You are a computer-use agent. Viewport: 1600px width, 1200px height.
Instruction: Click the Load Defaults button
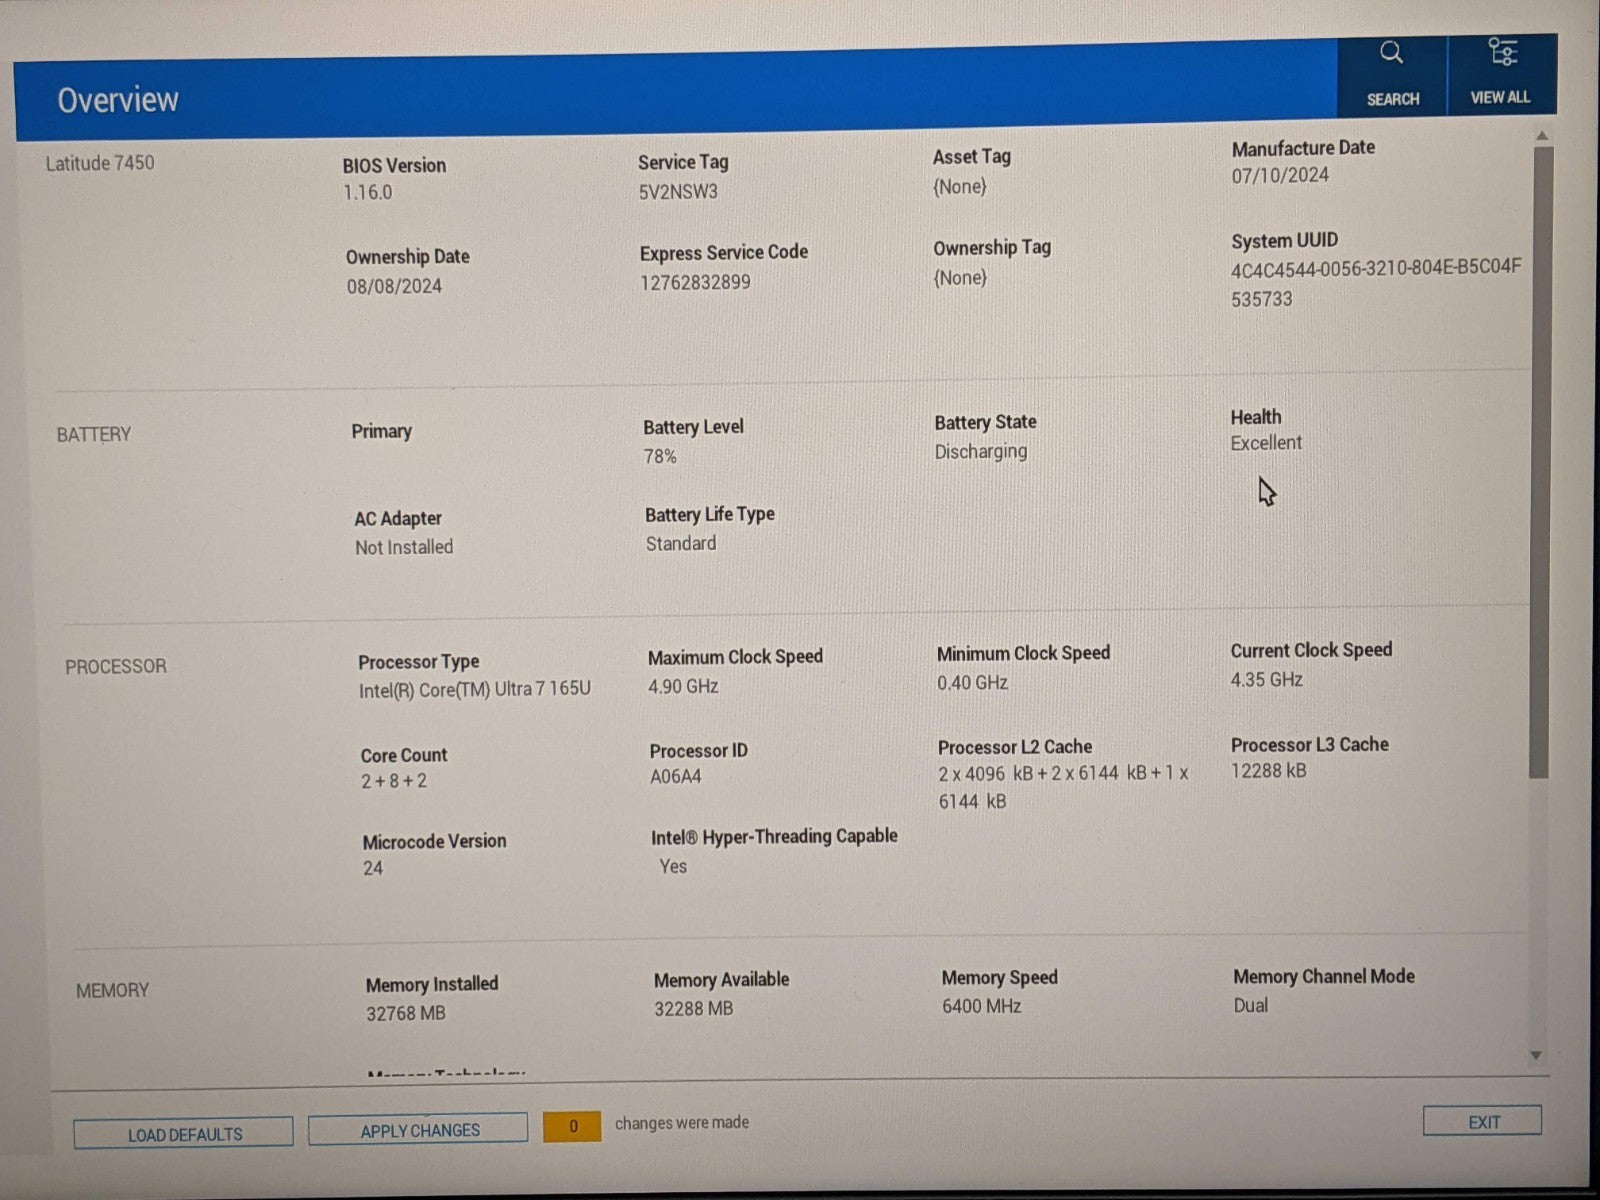click(x=184, y=1133)
